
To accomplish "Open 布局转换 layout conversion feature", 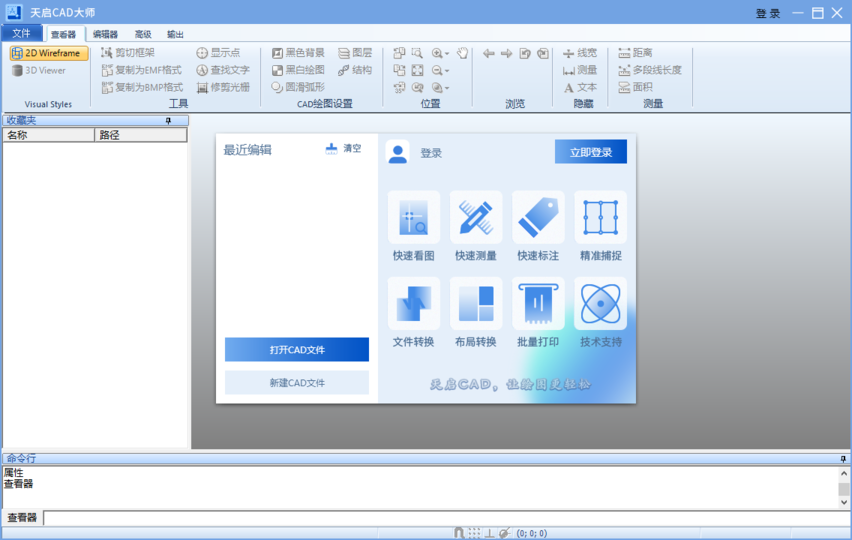I will pos(475,312).
